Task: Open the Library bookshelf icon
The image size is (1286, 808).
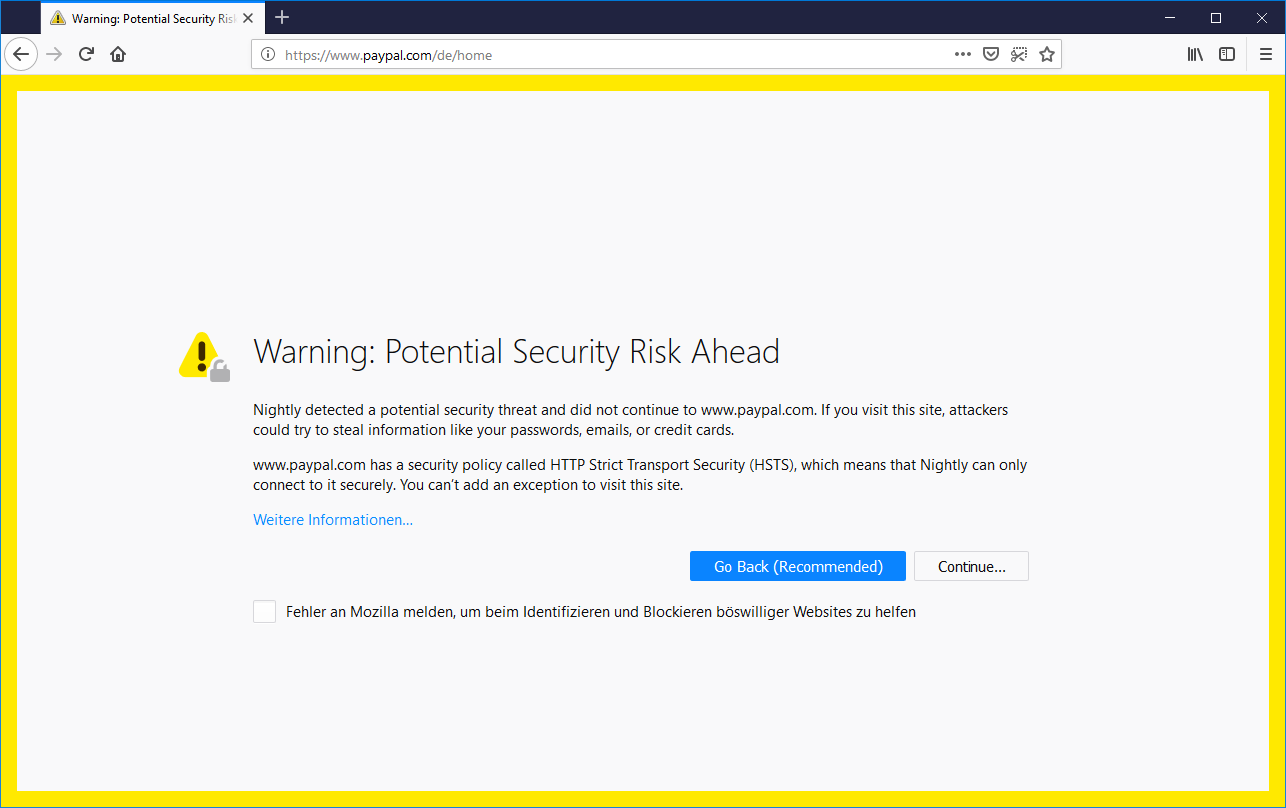Action: (x=1195, y=54)
